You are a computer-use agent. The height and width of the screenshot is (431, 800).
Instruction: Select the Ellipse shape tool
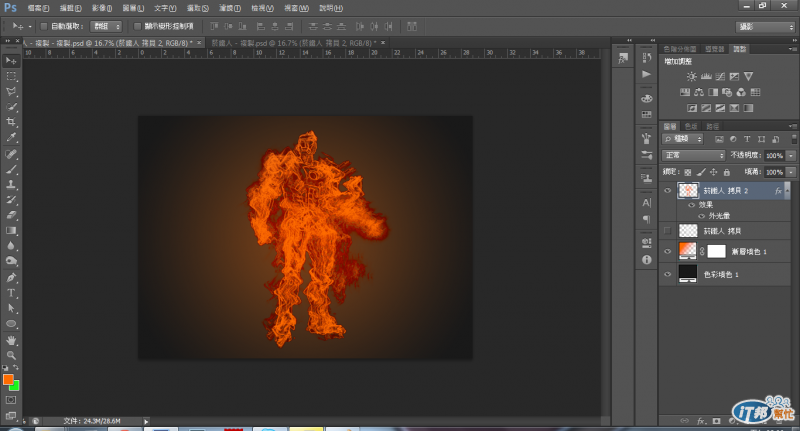point(11,324)
